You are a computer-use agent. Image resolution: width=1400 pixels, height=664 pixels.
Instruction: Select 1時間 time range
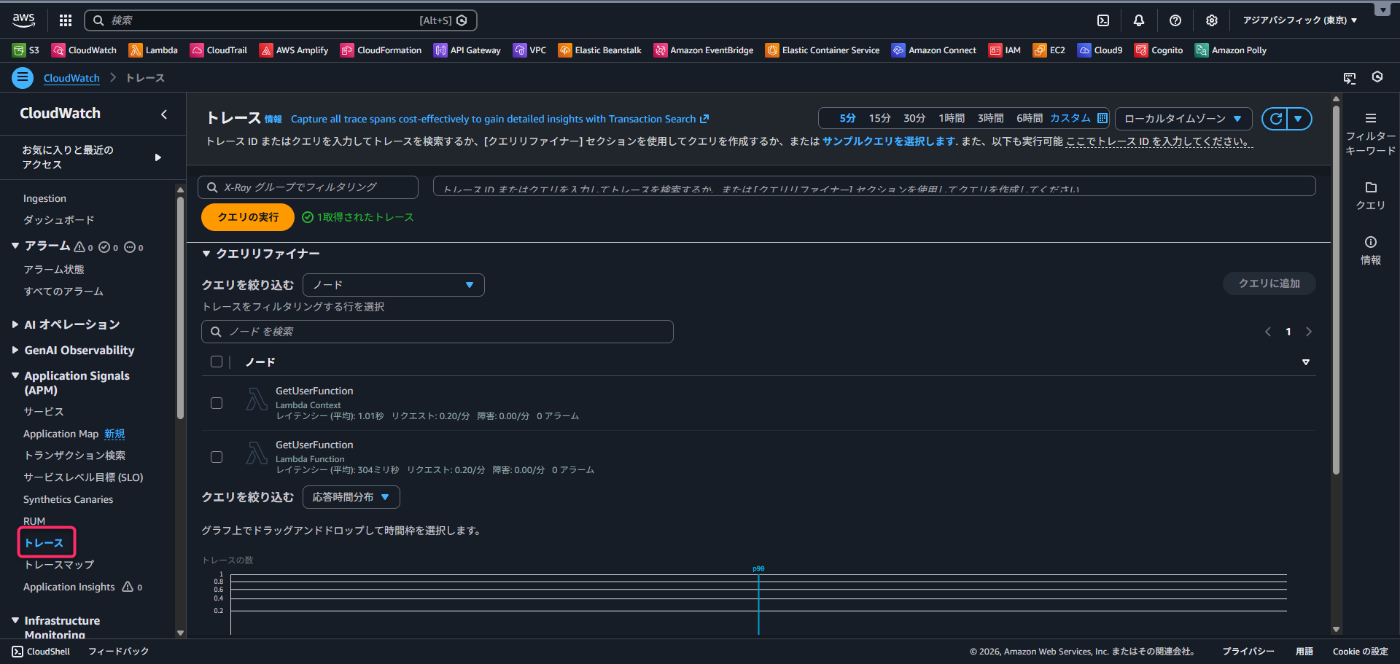pyautogui.click(x=952, y=118)
